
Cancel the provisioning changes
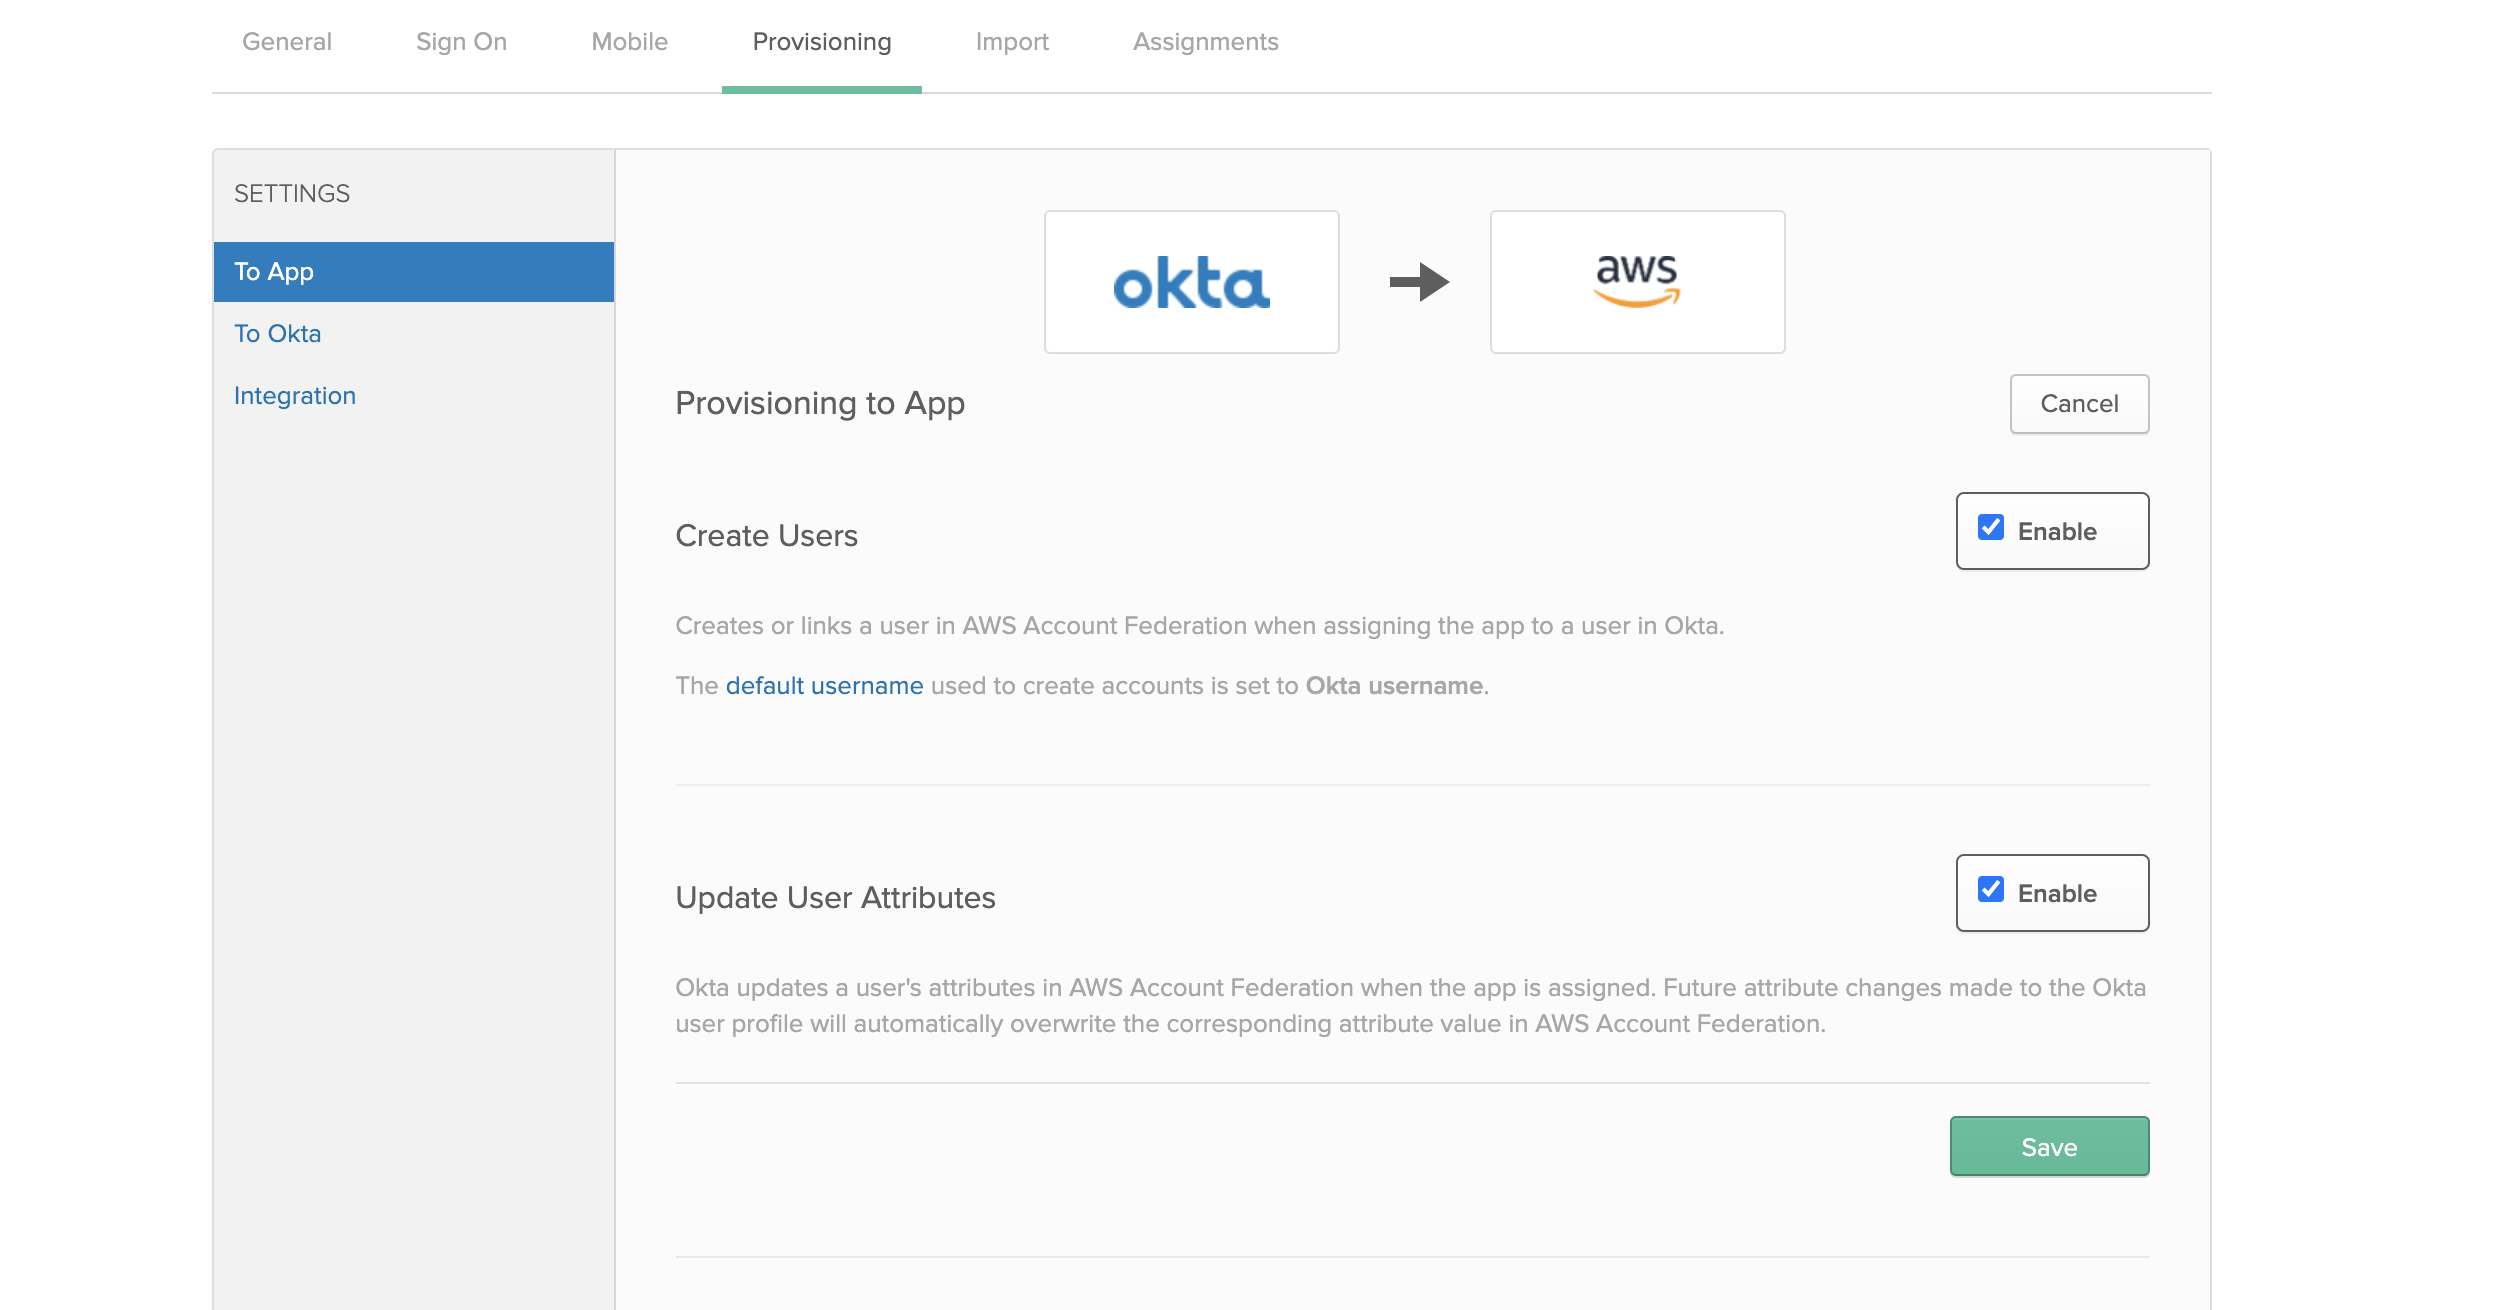2079,403
